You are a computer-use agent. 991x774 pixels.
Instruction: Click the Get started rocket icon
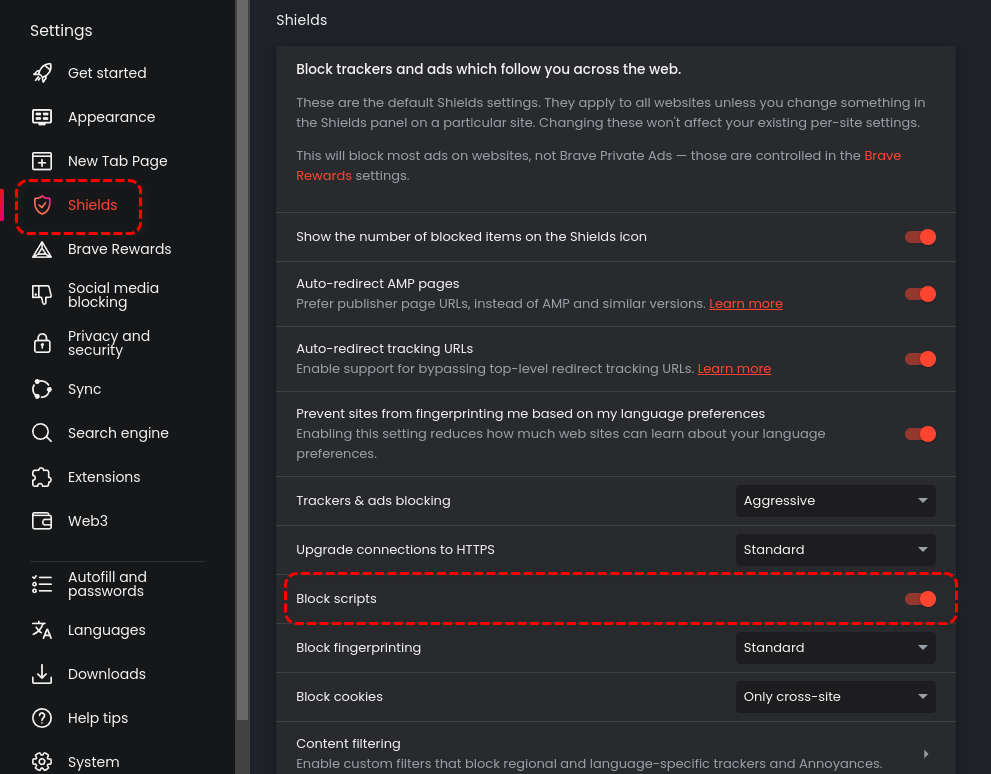42,73
